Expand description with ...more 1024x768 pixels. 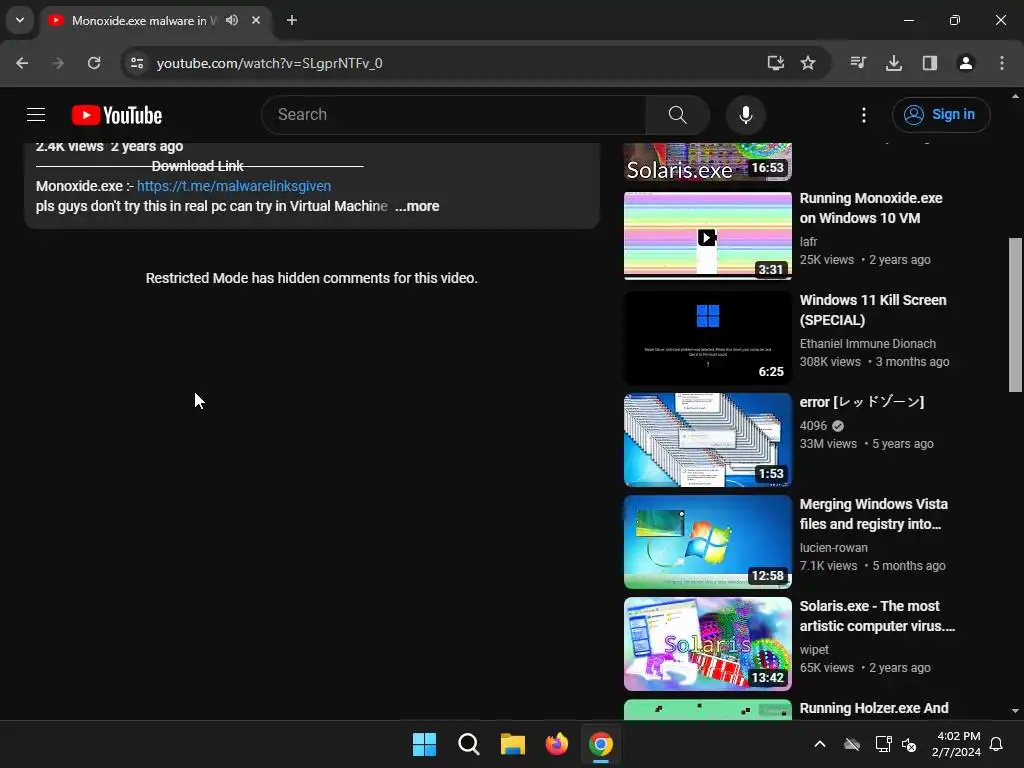[x=417, y=206]
